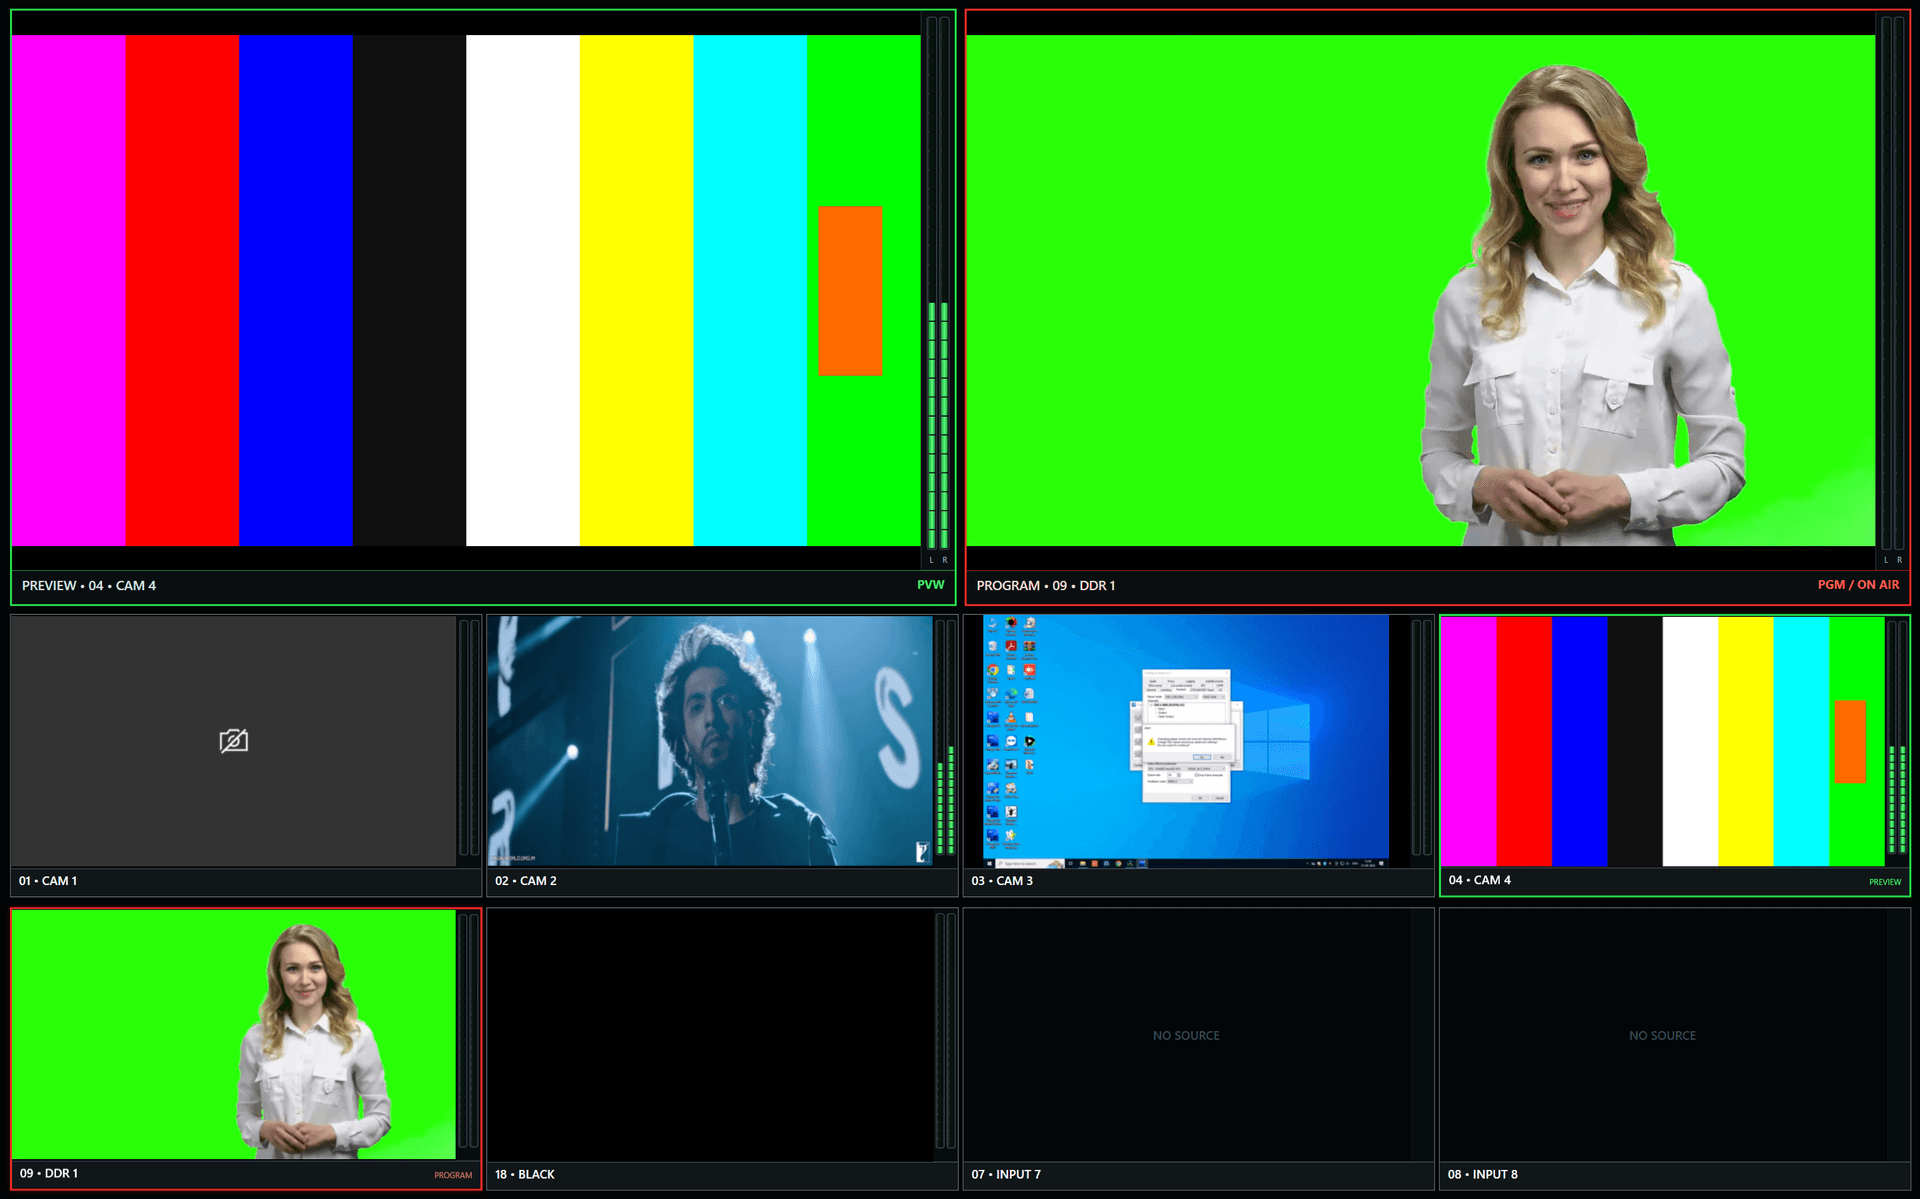
Task: Click the '02 • CAM 2' label
Action: 526,881
